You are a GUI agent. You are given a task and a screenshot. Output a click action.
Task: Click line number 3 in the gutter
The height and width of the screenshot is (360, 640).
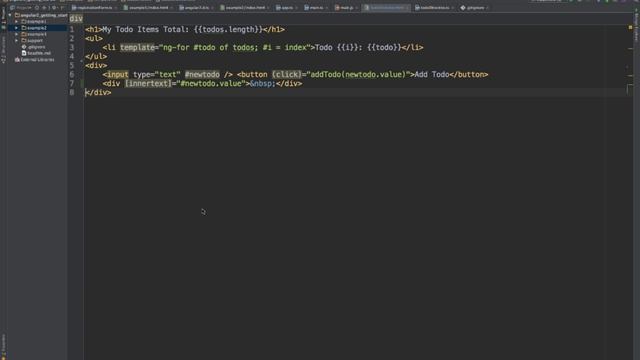pos(72,47)
